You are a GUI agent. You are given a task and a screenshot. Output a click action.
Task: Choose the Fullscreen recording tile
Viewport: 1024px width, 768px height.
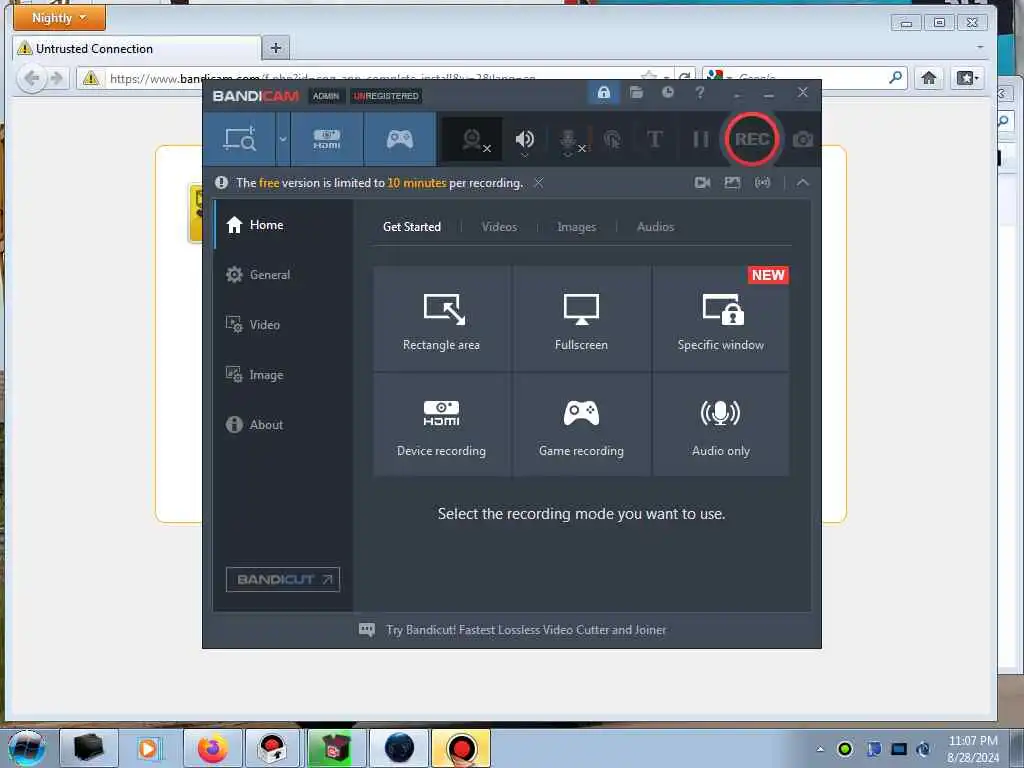[x=581, y=319]
